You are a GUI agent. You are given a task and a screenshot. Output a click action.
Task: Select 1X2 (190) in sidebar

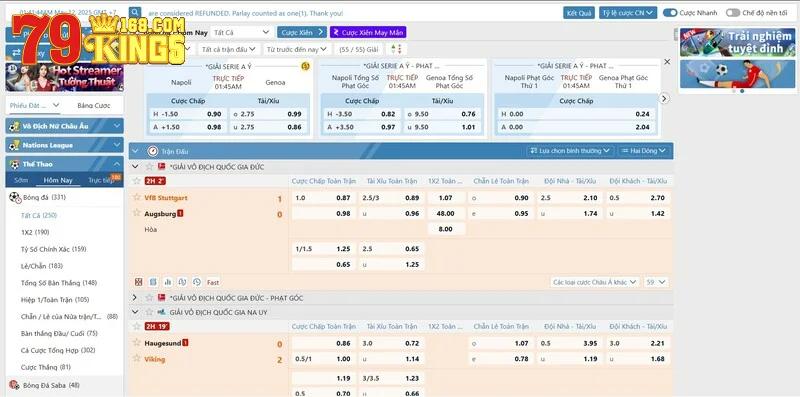tap(35, 232)
